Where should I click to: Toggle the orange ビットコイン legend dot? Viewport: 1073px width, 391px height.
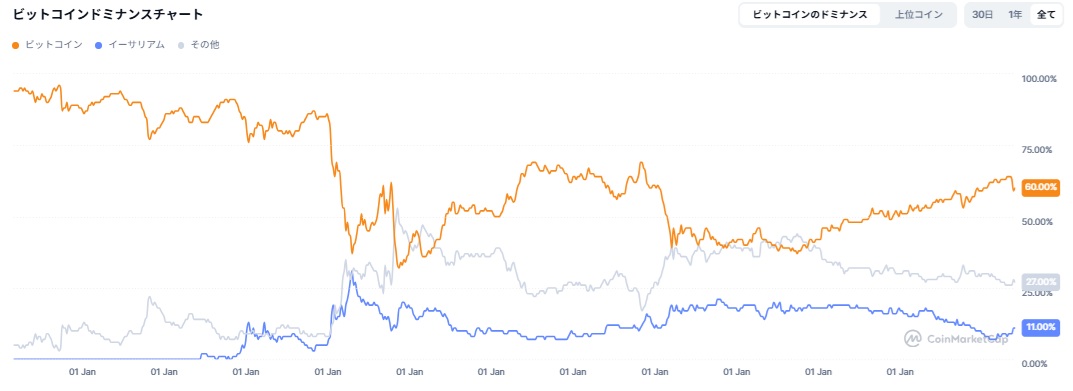coord(16,45)
